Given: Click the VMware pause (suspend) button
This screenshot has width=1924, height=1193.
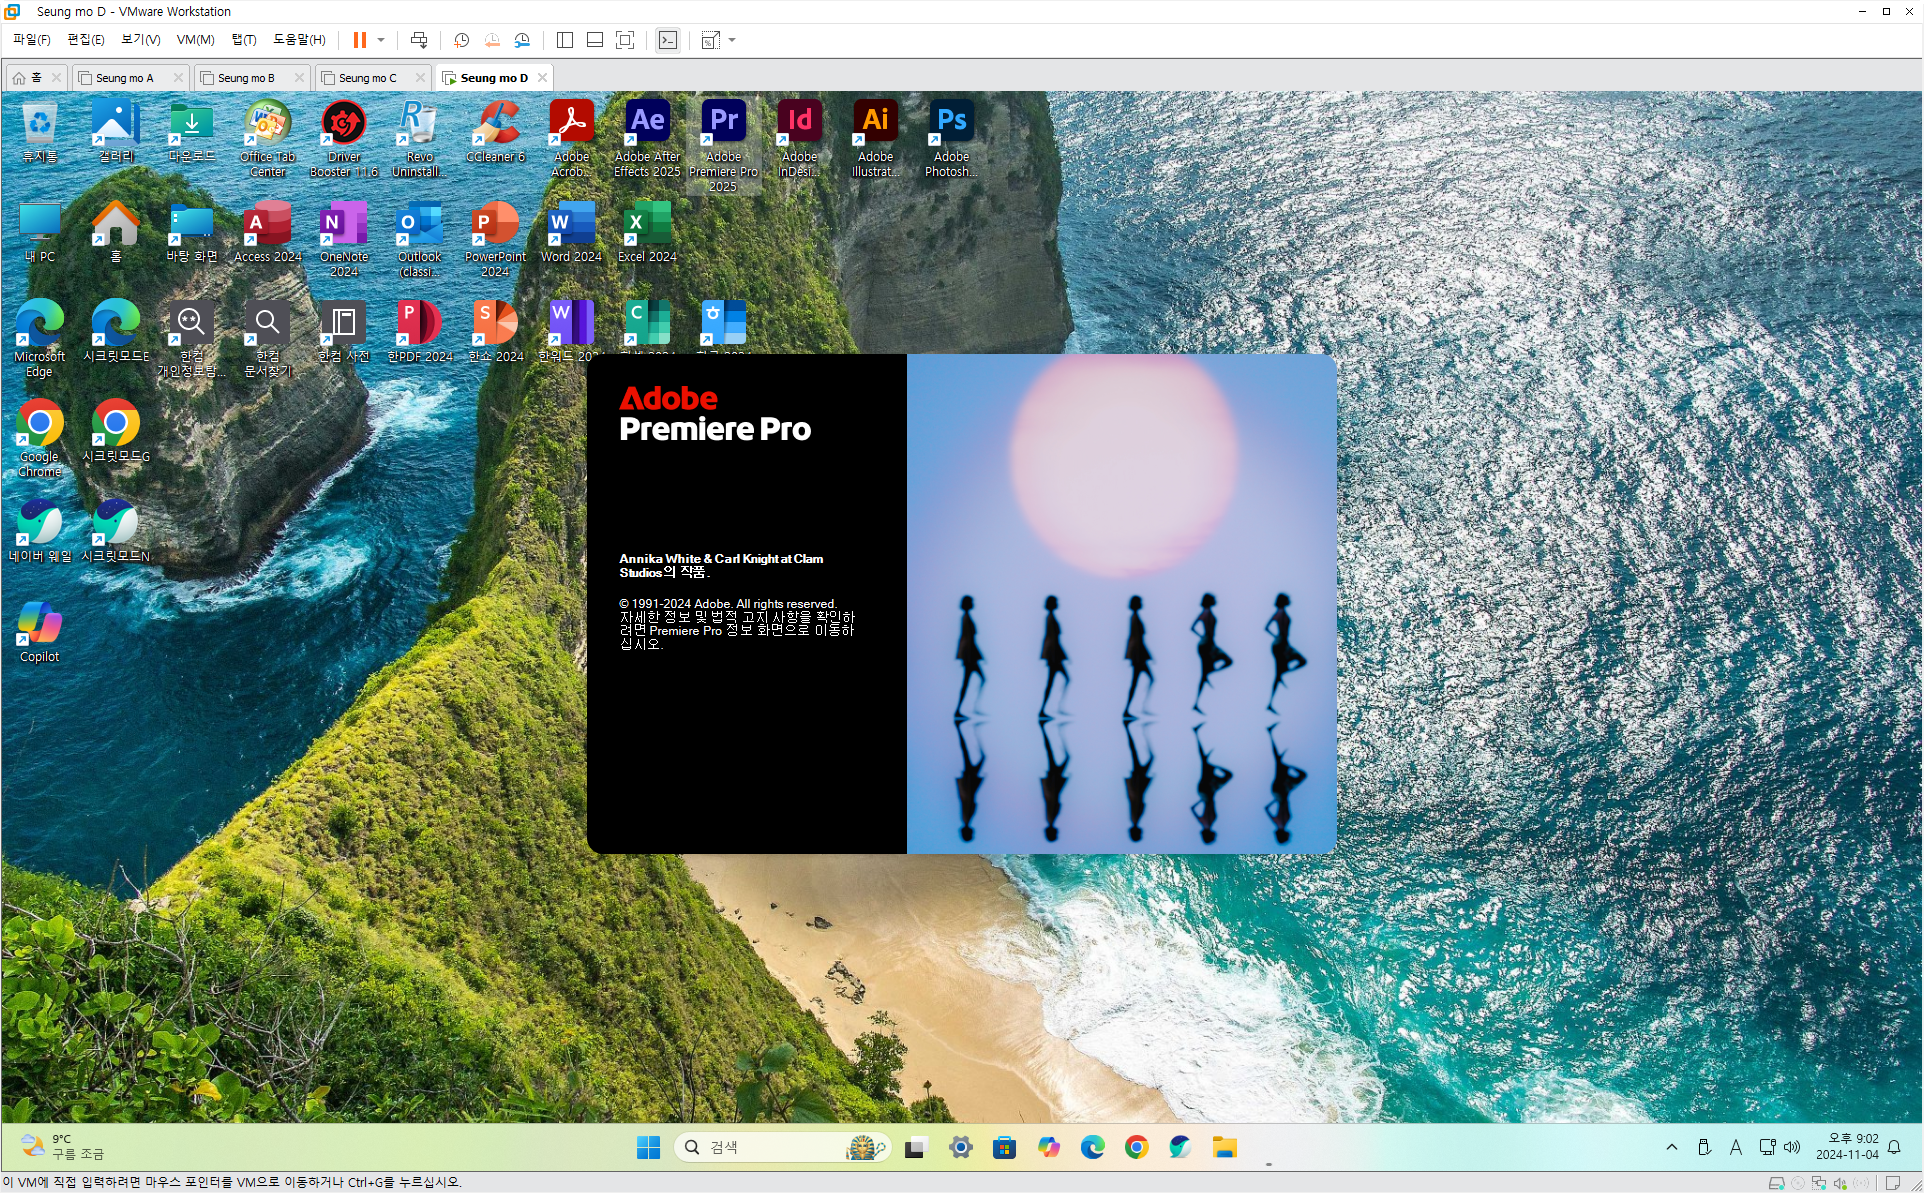Looking at the screenshot, I should (359, 40).
